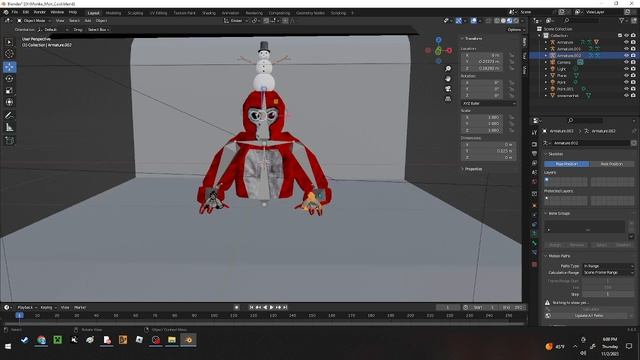This screenshot has width=640, height=360.
Task: Open the XYZ Euler rotation mode dropdown
Action: click(x=489, y=103)
